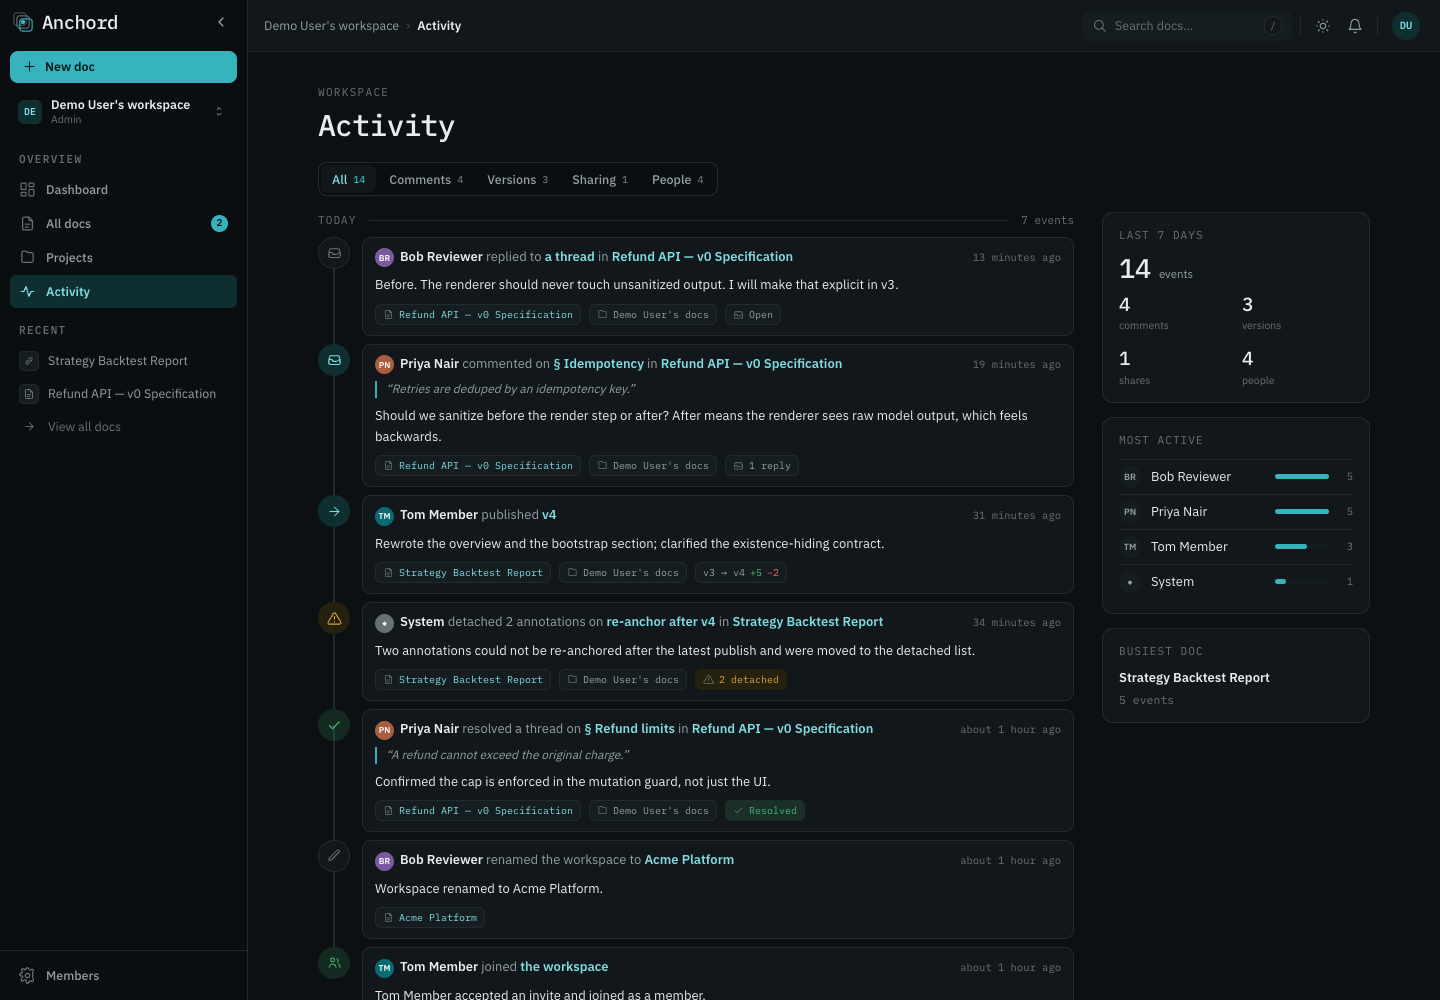
Task: Switch to the Sharing tab
Action: tap(599, 180)
